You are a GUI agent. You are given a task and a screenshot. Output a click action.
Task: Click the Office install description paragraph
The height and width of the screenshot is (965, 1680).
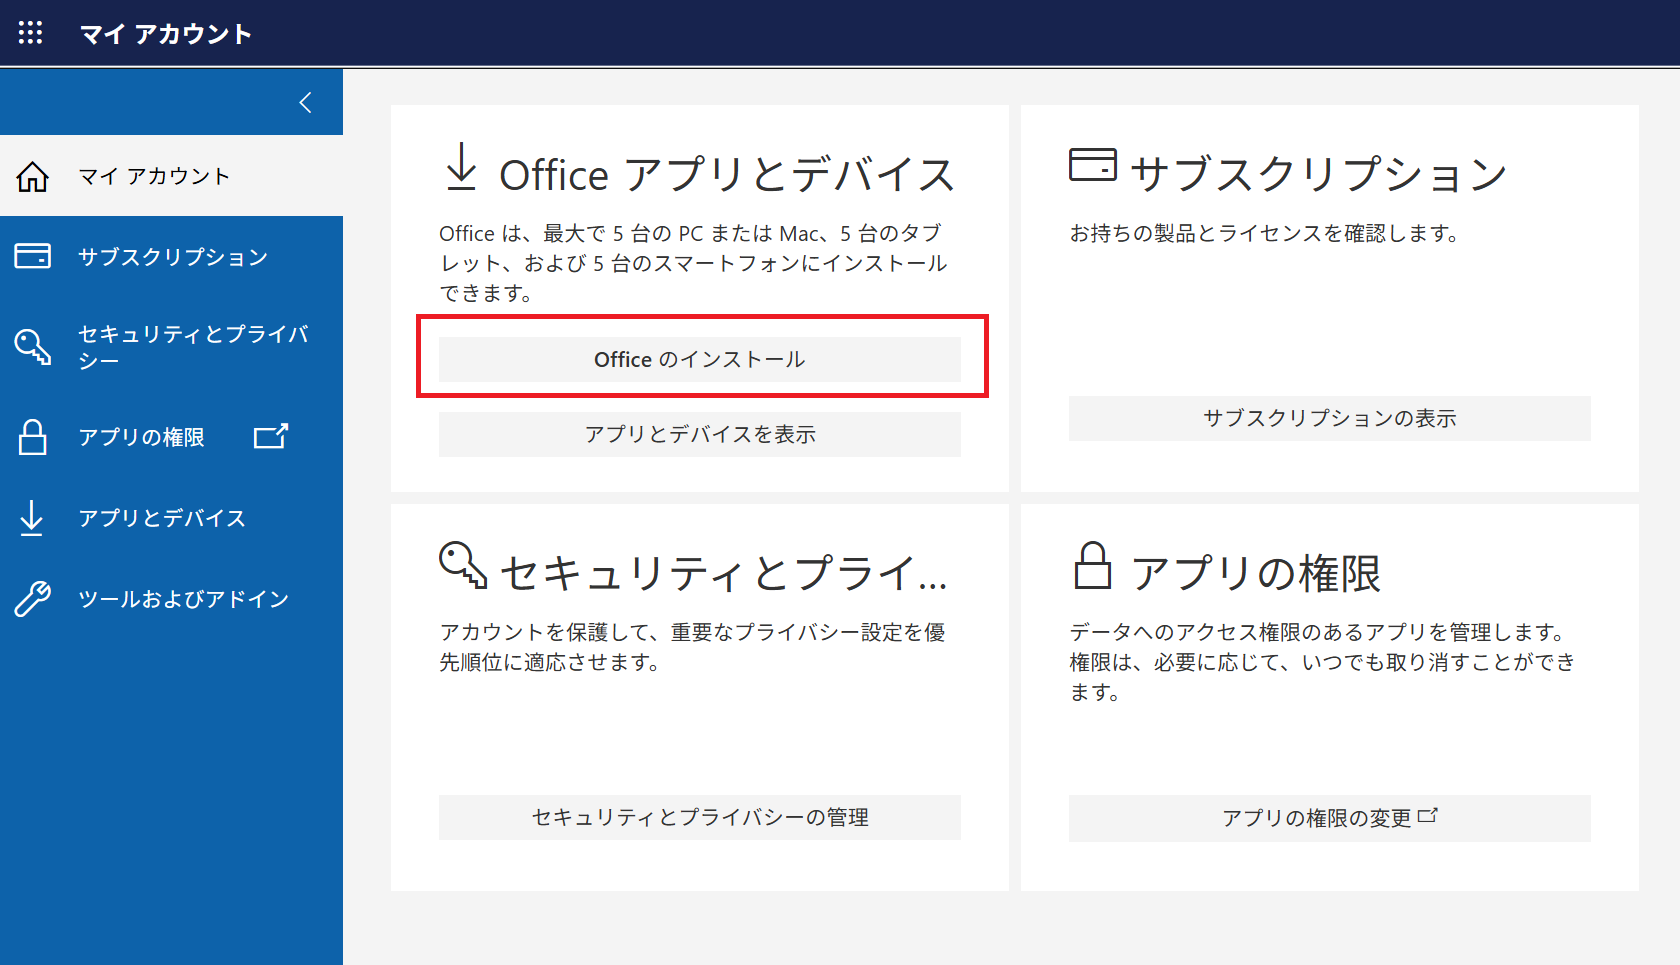pyautogui.click(x=693, y=263)
